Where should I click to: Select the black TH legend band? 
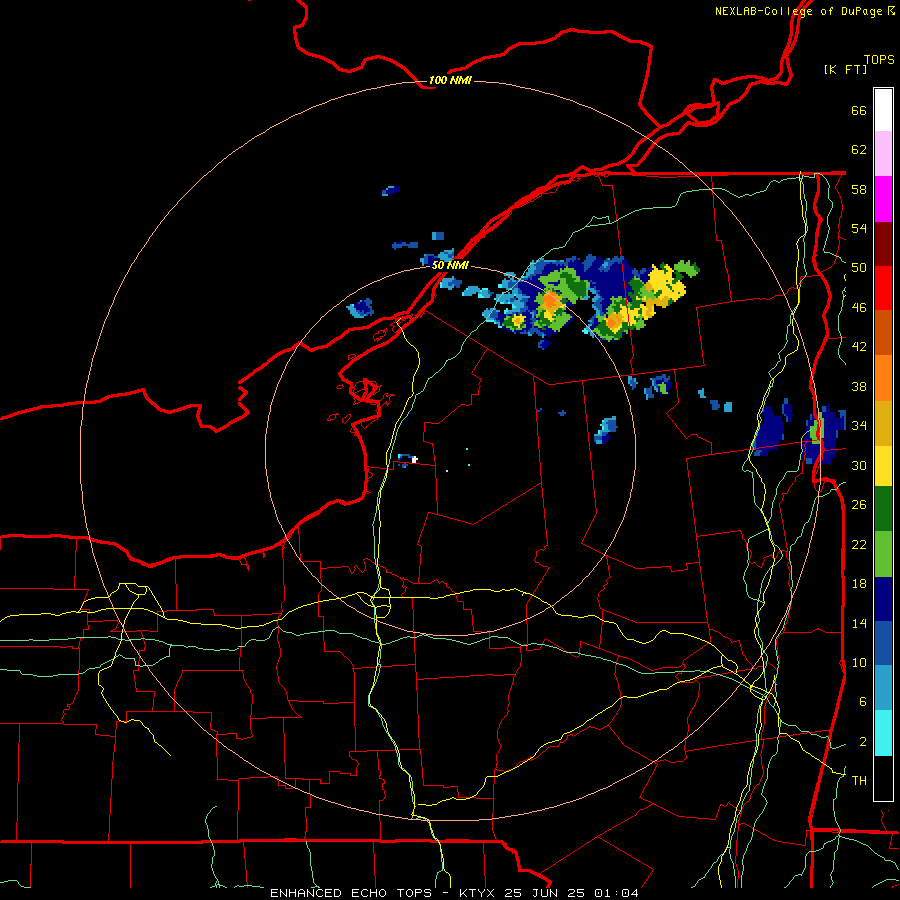(x=883, y=778)
